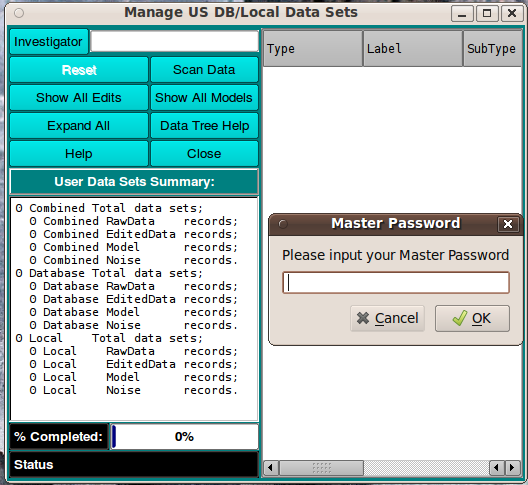Click the horizontal scrollbar thumb
The image size is (528, 485).
pos(322,468)
